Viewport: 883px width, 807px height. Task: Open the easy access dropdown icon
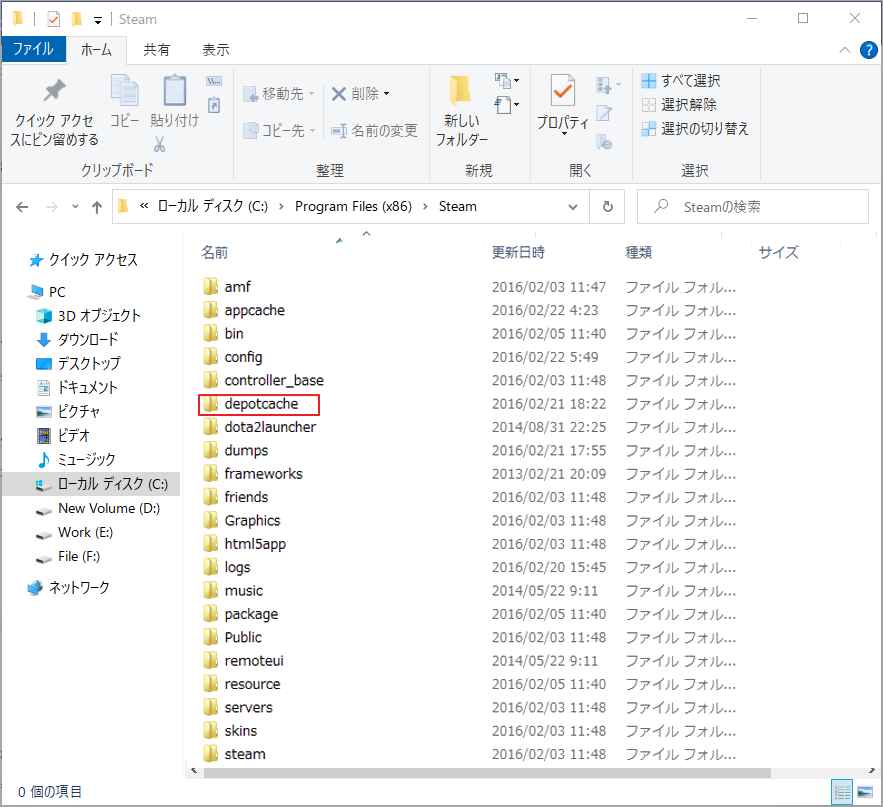click(506, 105)
